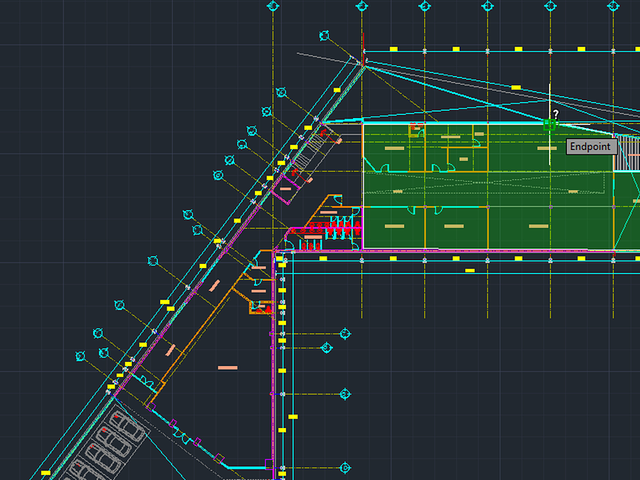This screenshot has width=640, height=480.
Task: Pick the small orange room with red fixtures
Action: (x=261, y=307)
